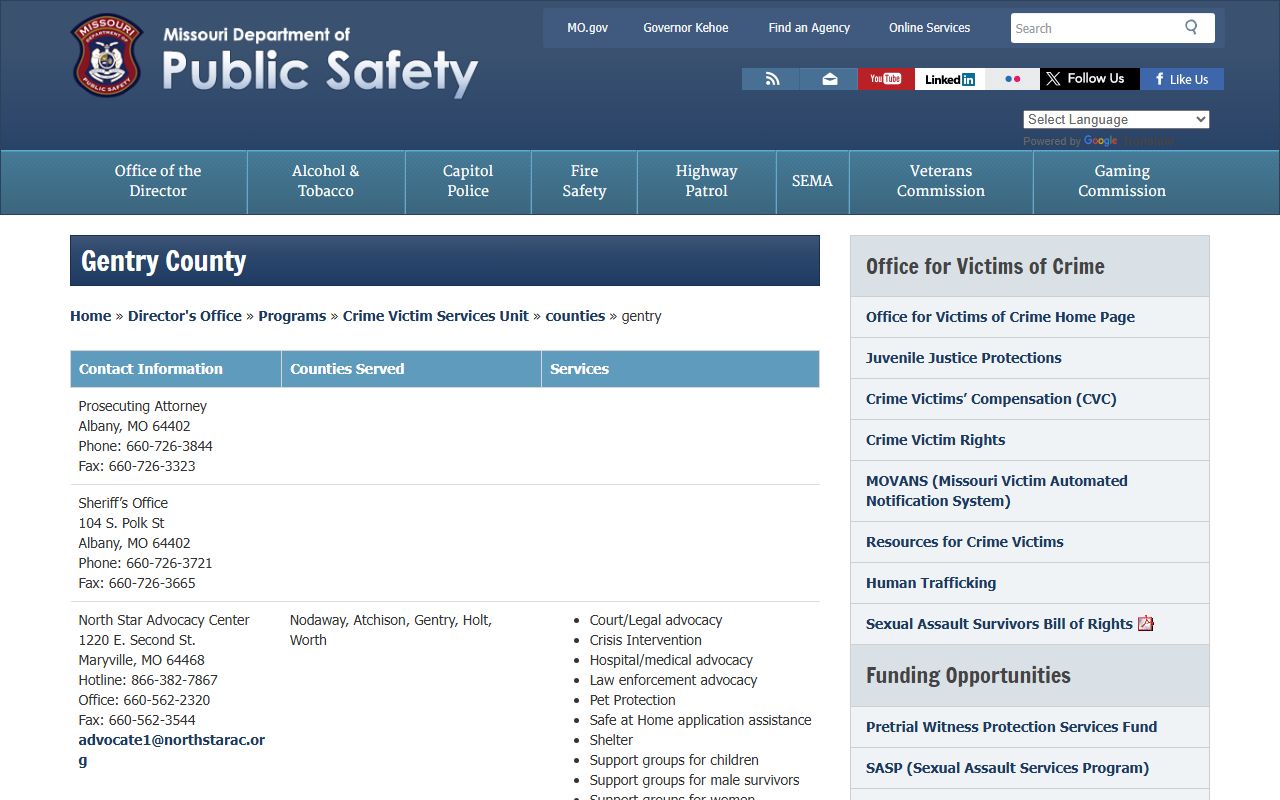Open Office of the Director menu

pyautogui.click(x=158, y=181)
